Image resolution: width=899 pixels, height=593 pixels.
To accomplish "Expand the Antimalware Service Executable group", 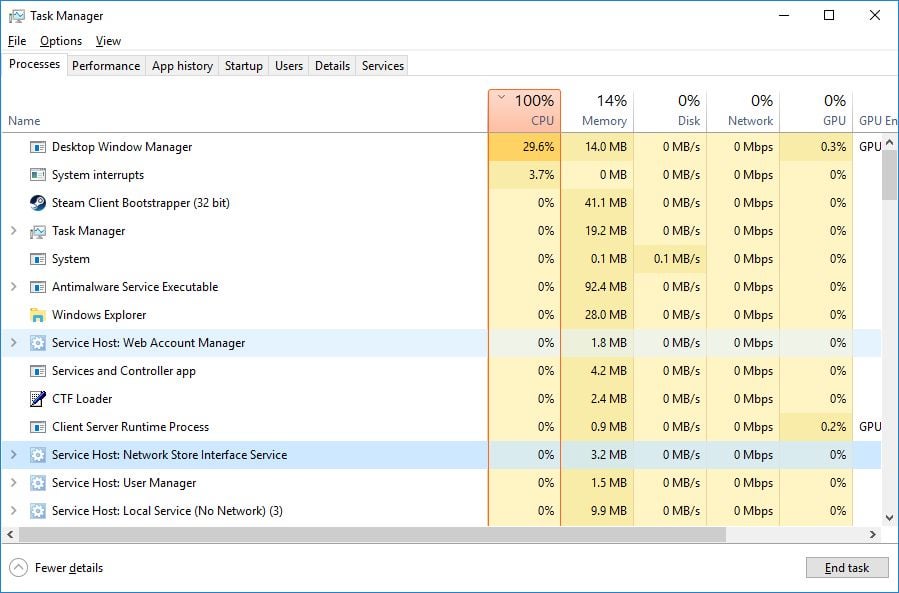I will point(13,287).
